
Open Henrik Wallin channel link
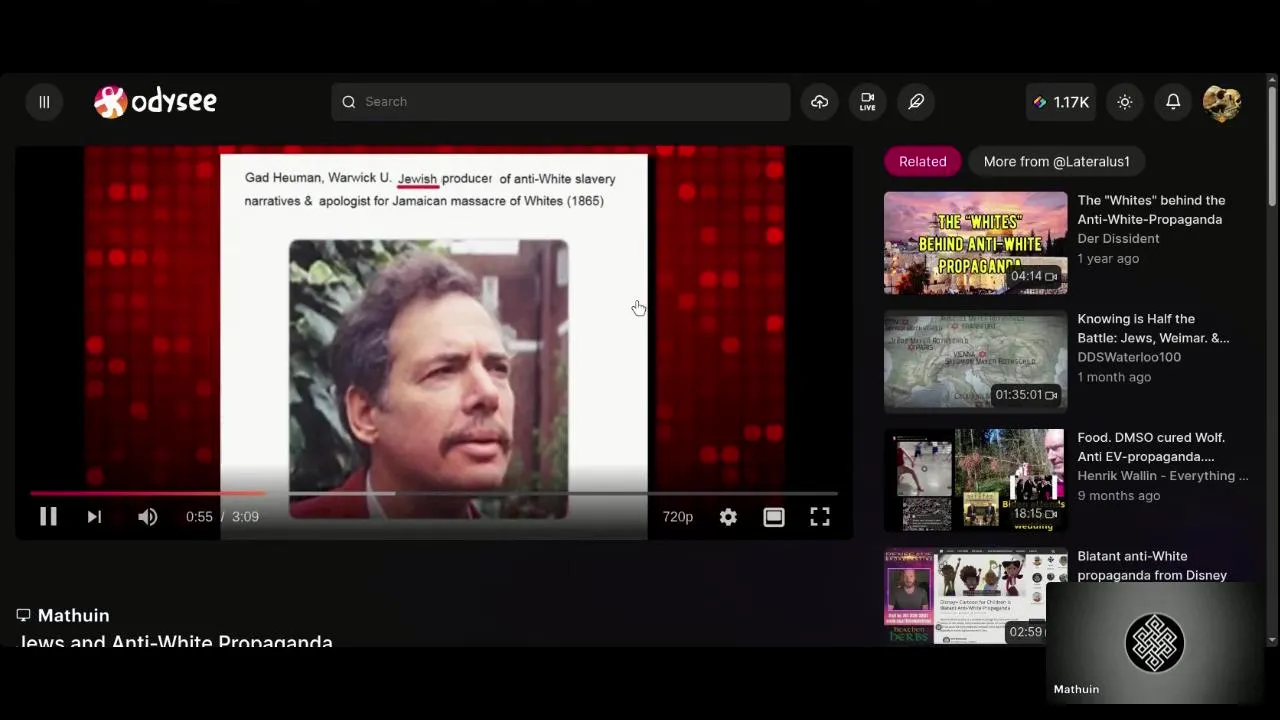[1163, 476]
